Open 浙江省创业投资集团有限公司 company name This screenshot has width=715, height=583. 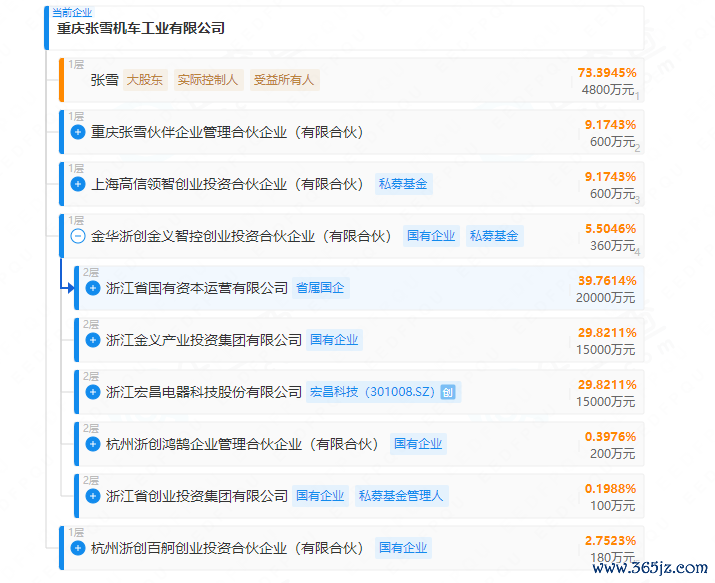click(197, 496)
